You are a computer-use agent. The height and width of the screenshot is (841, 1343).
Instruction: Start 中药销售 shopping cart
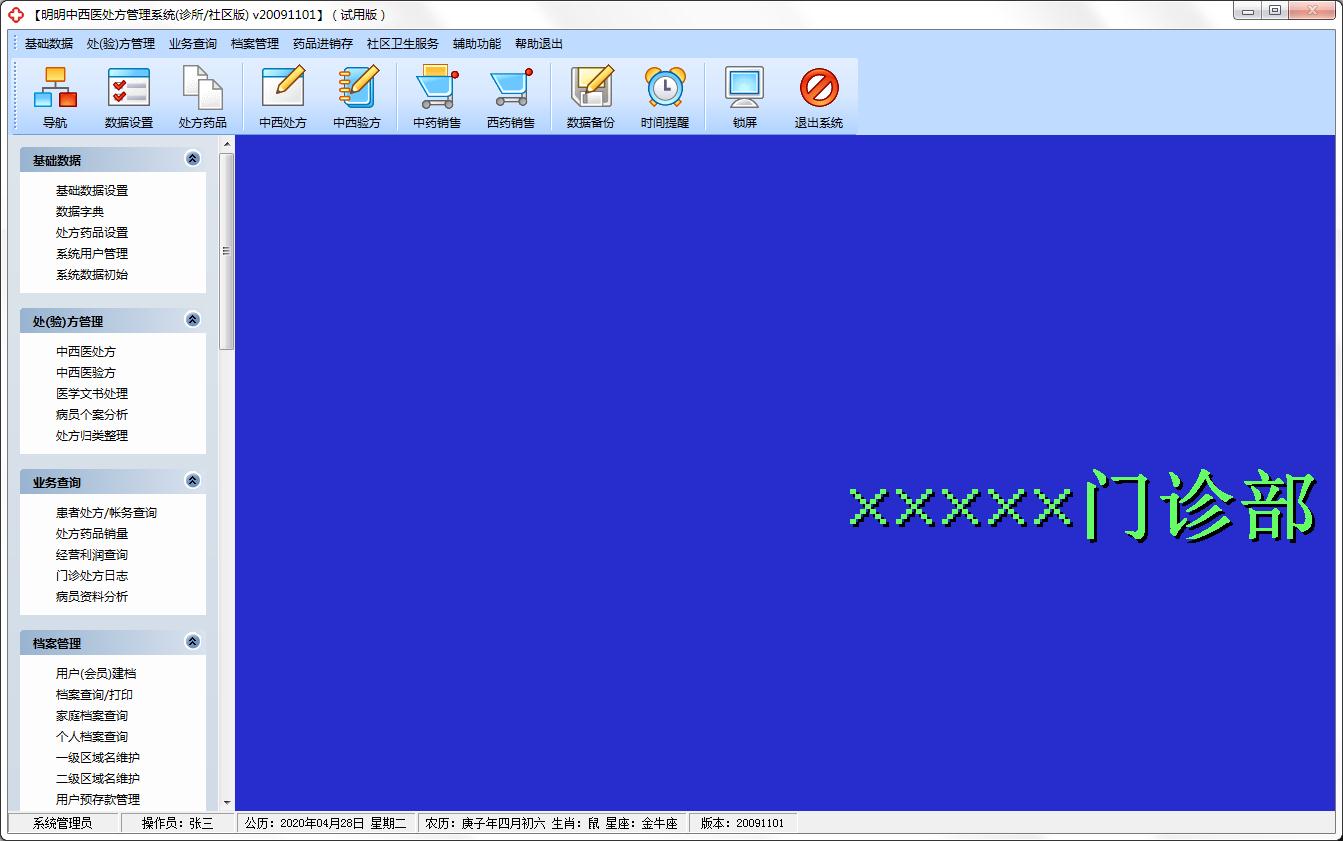(x=437, y=97)
